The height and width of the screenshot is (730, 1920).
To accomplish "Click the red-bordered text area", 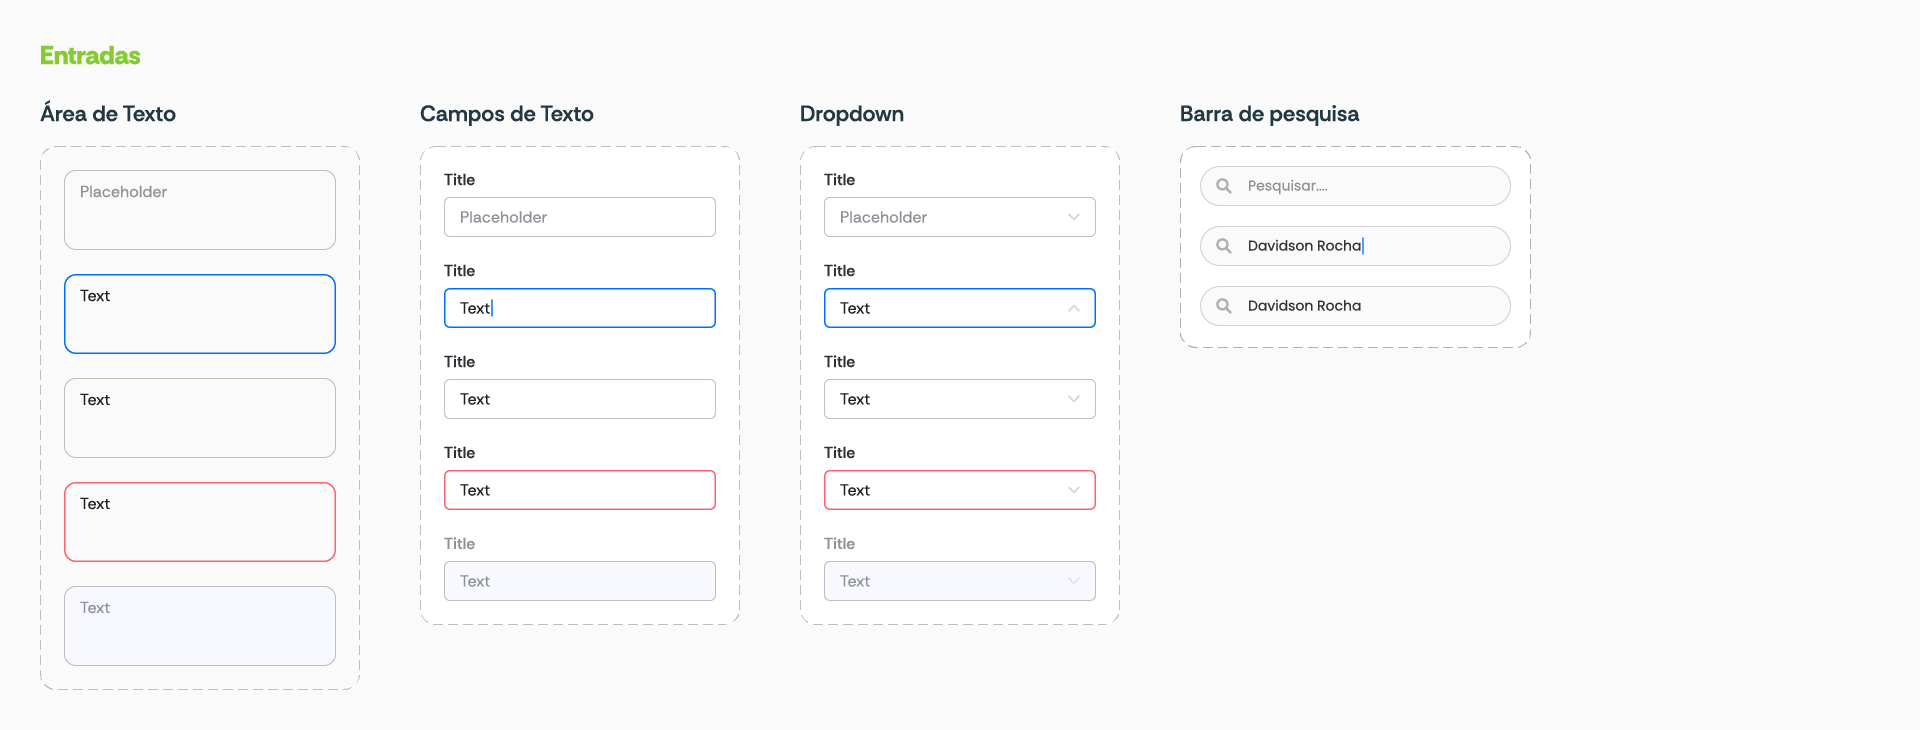I will 200,522.
